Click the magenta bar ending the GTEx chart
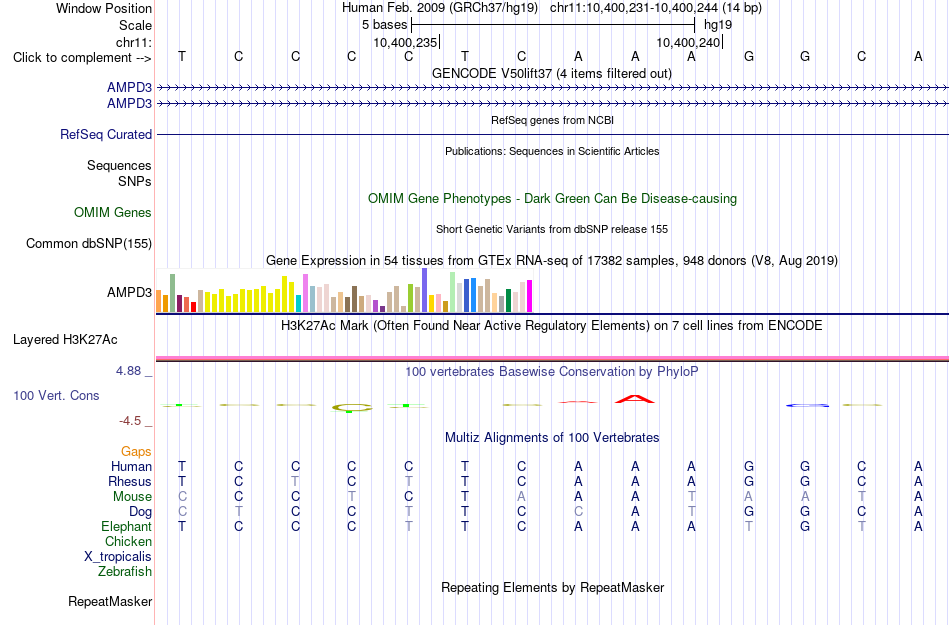 pyautogui.click(x=530, y=296)
